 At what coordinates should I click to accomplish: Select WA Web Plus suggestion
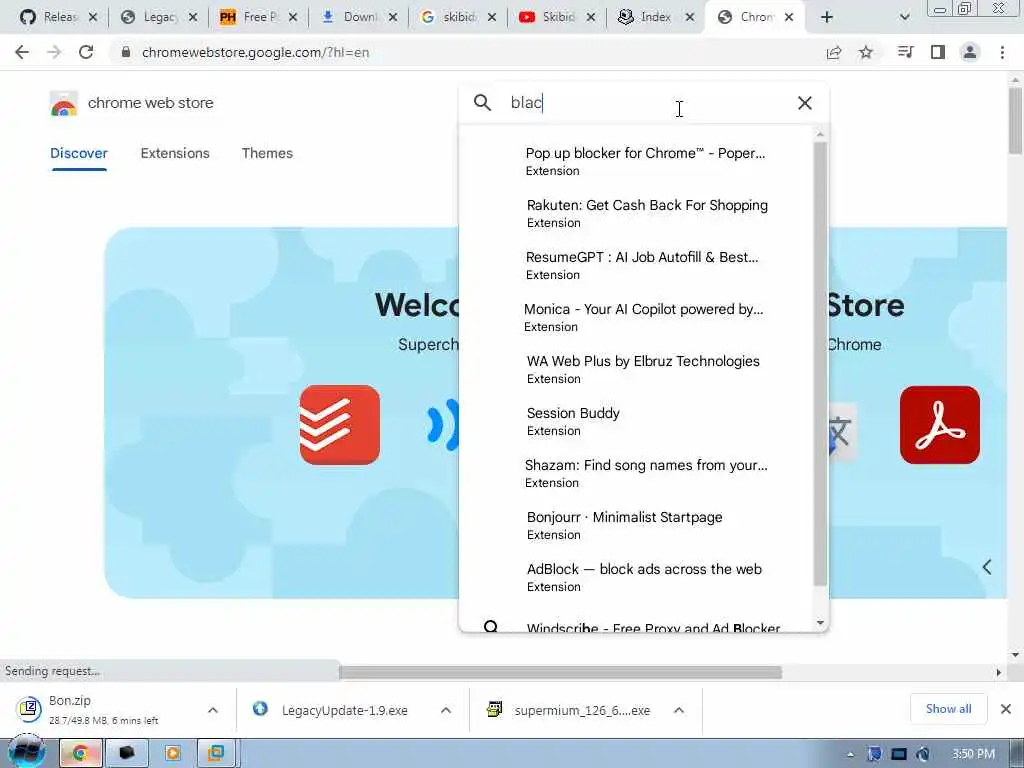click(x=637, y=369)
